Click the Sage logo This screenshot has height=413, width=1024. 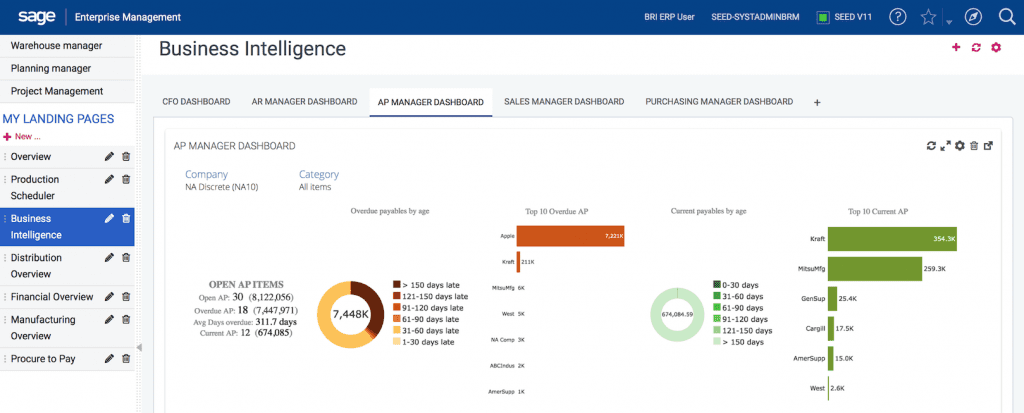point(38,17)
